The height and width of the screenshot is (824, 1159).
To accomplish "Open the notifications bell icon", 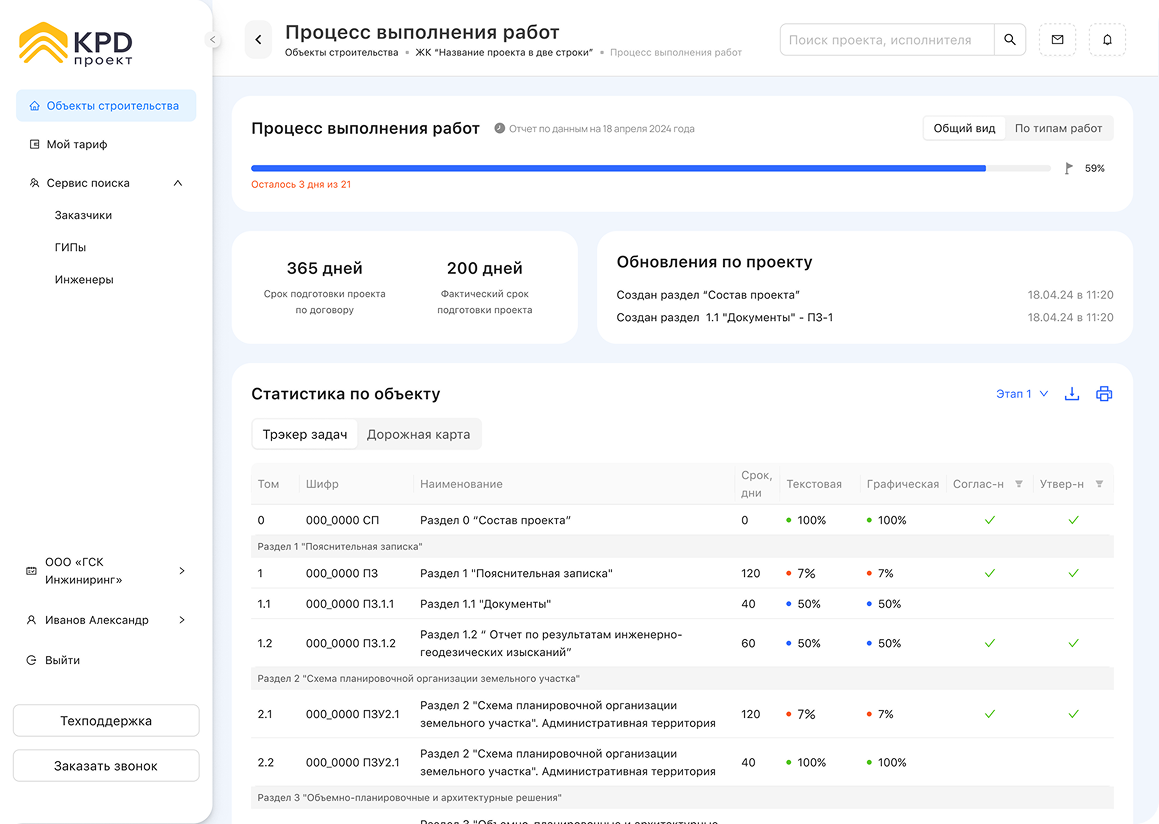I will point(1107,40).
